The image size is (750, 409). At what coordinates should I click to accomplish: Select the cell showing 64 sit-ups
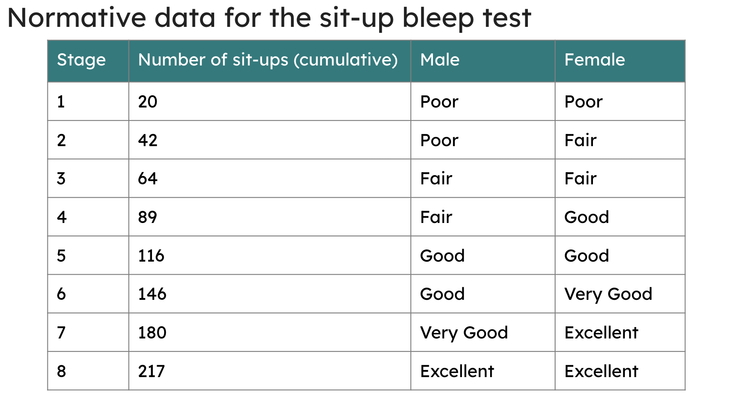149,179
